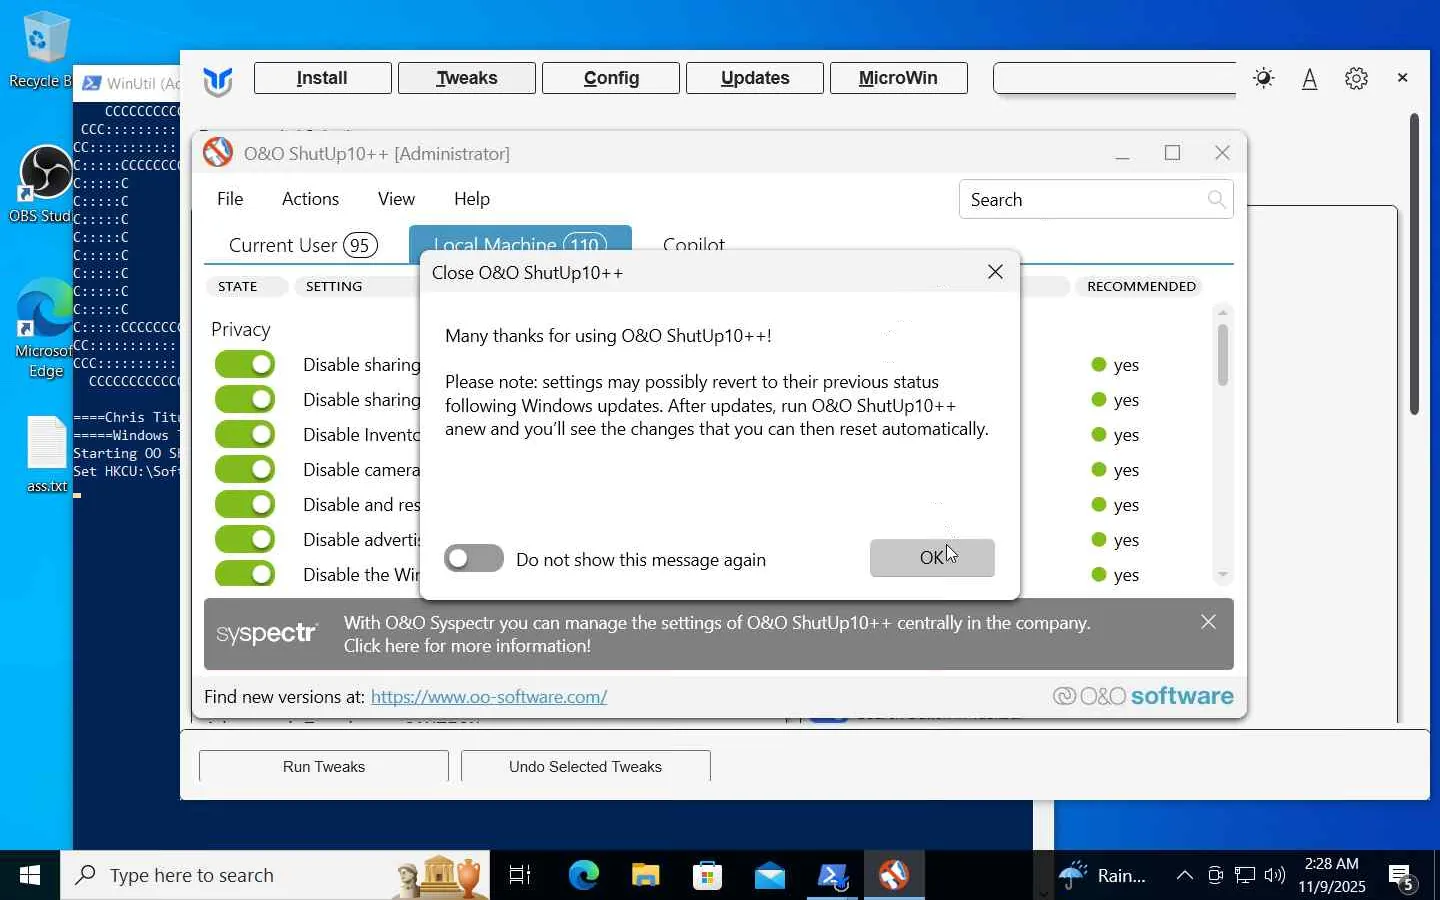Click the ShutUp10++ list scroll-down arrow
Image resolution: width=1440 pixels, height=900 pixels.
1222,575
